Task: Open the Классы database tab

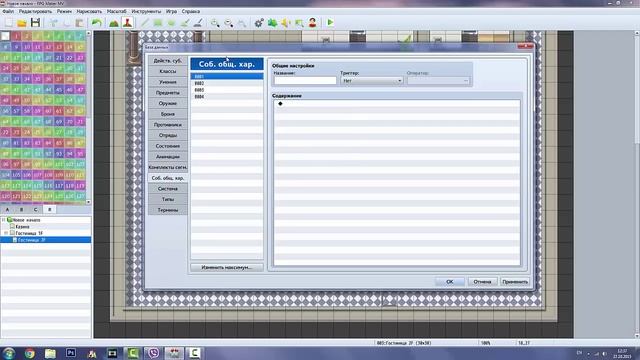Action: [168, 71]
